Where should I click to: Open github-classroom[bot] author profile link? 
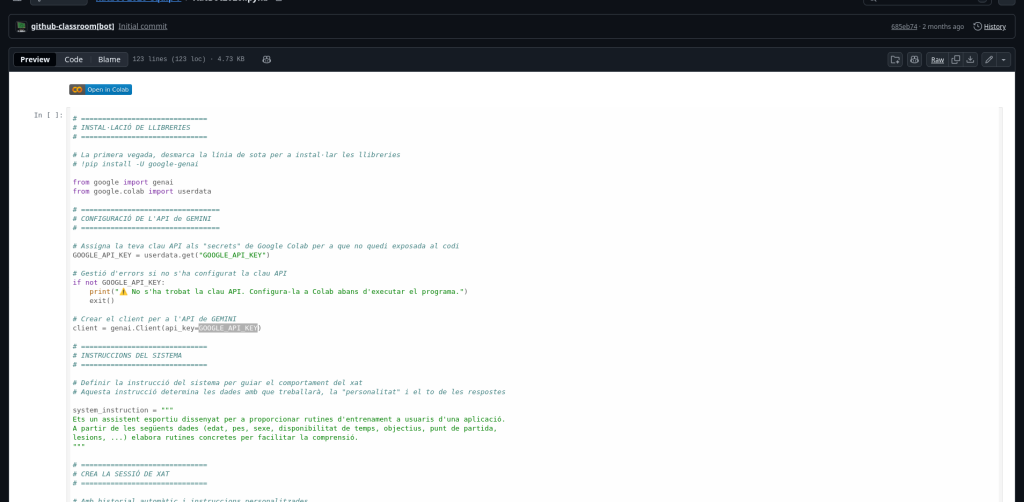[72, 26]
